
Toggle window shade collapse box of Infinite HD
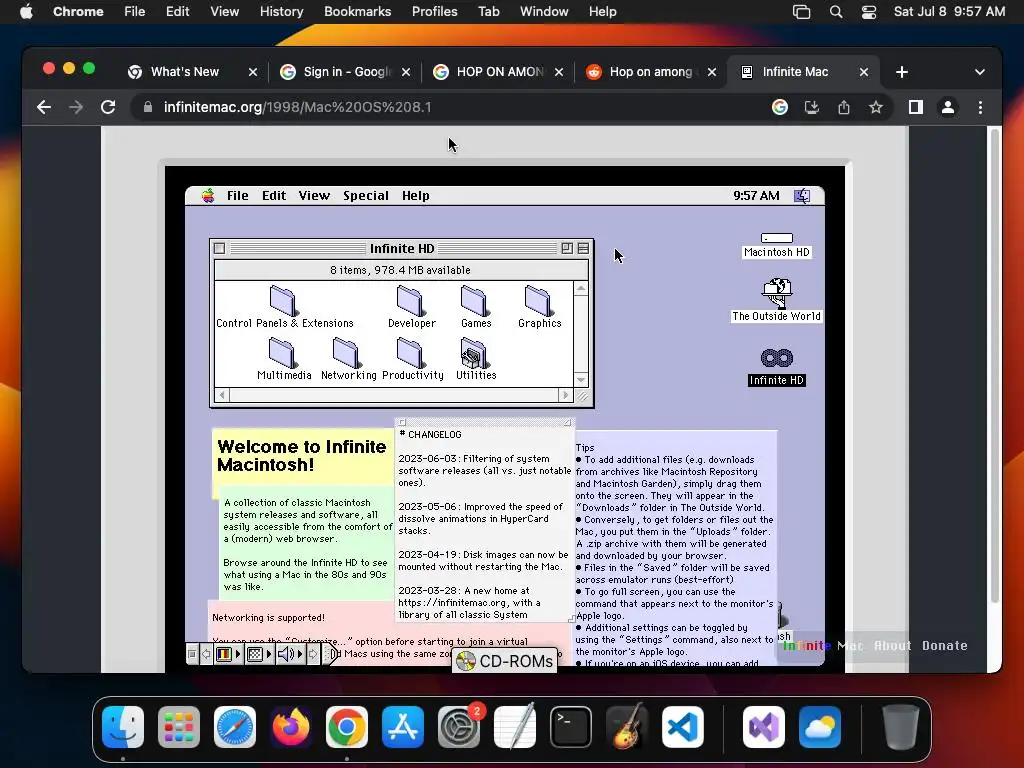coord(583,248)
